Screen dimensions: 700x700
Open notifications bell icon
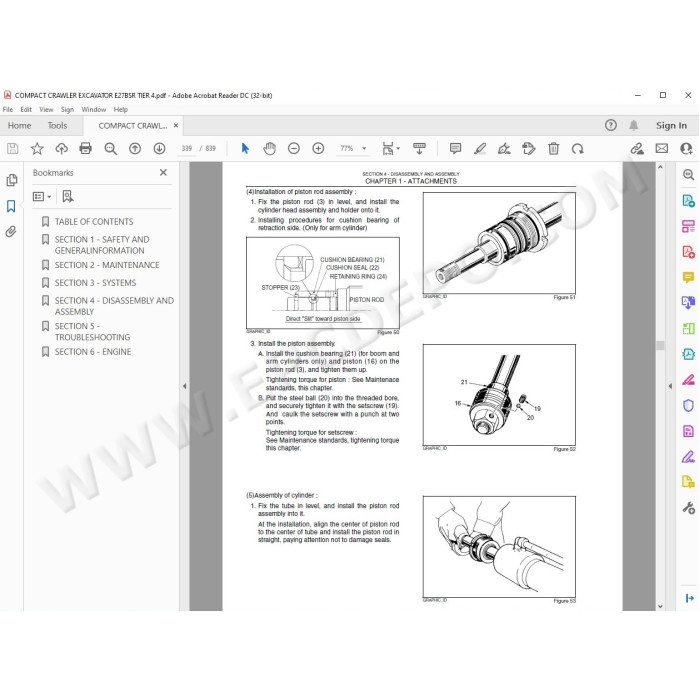633,125
